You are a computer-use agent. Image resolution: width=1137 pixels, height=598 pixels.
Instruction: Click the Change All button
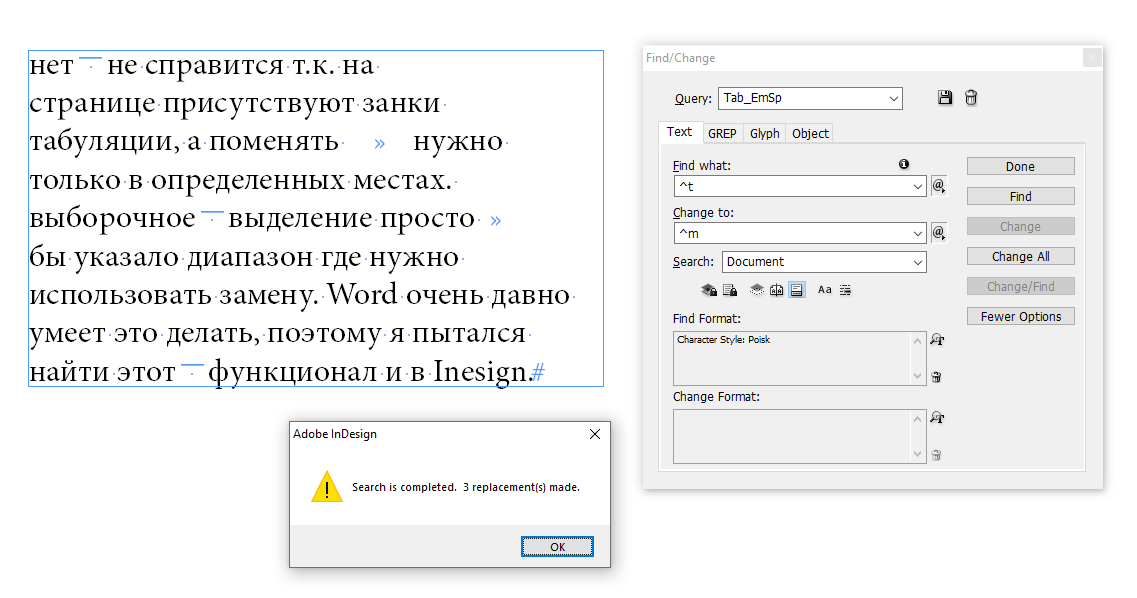1020,257
